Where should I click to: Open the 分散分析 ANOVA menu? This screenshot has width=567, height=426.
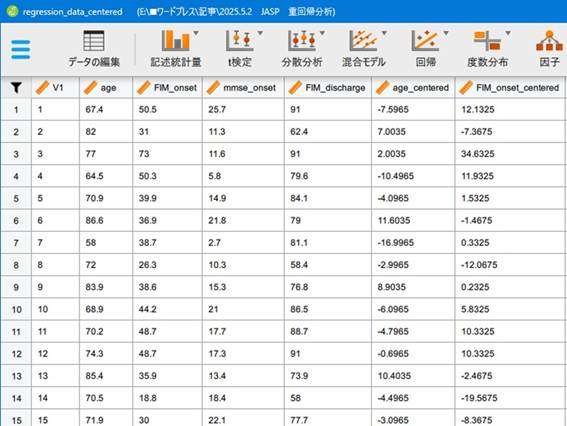pos(302,49)
